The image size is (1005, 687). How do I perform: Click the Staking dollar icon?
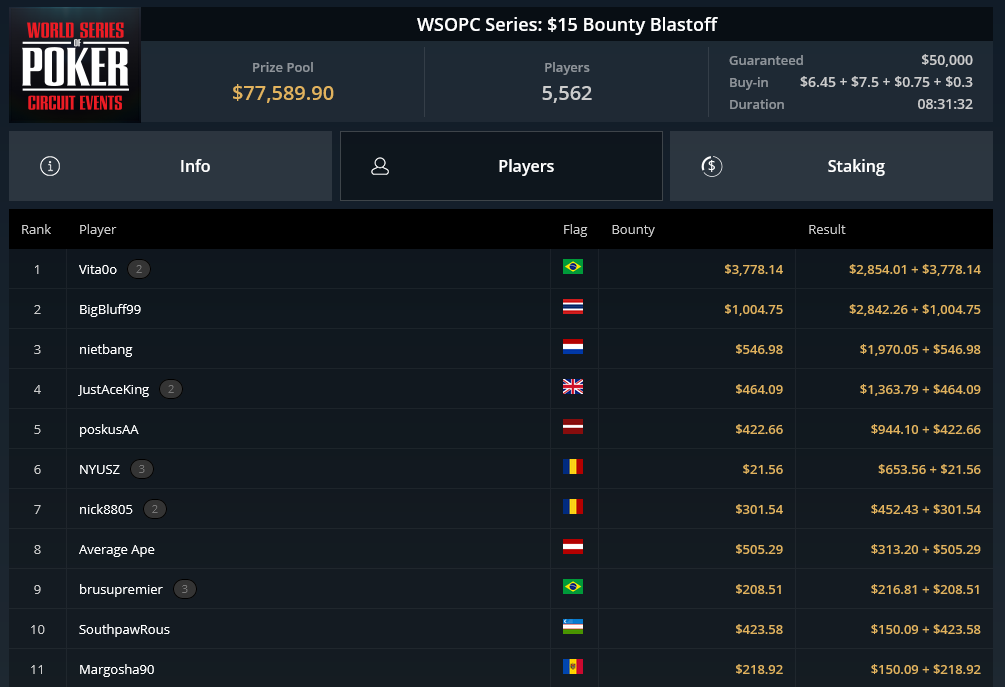711,166
